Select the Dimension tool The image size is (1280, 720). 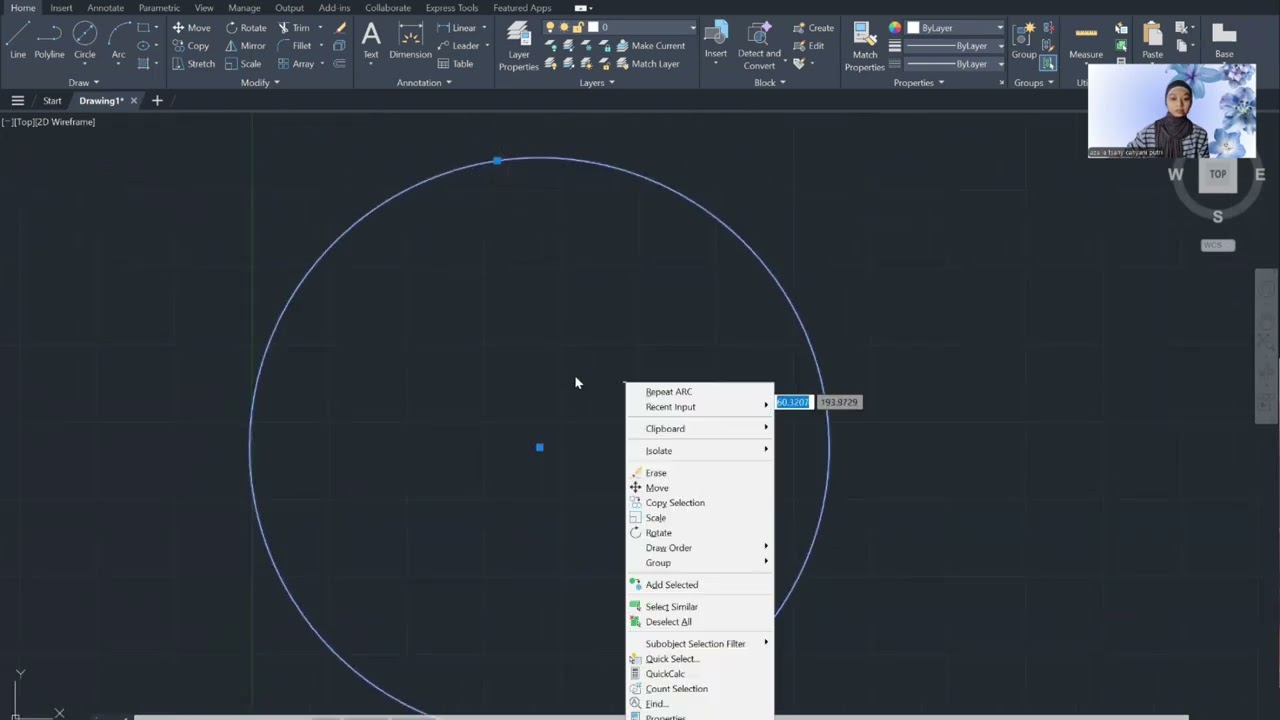(410, 41)
